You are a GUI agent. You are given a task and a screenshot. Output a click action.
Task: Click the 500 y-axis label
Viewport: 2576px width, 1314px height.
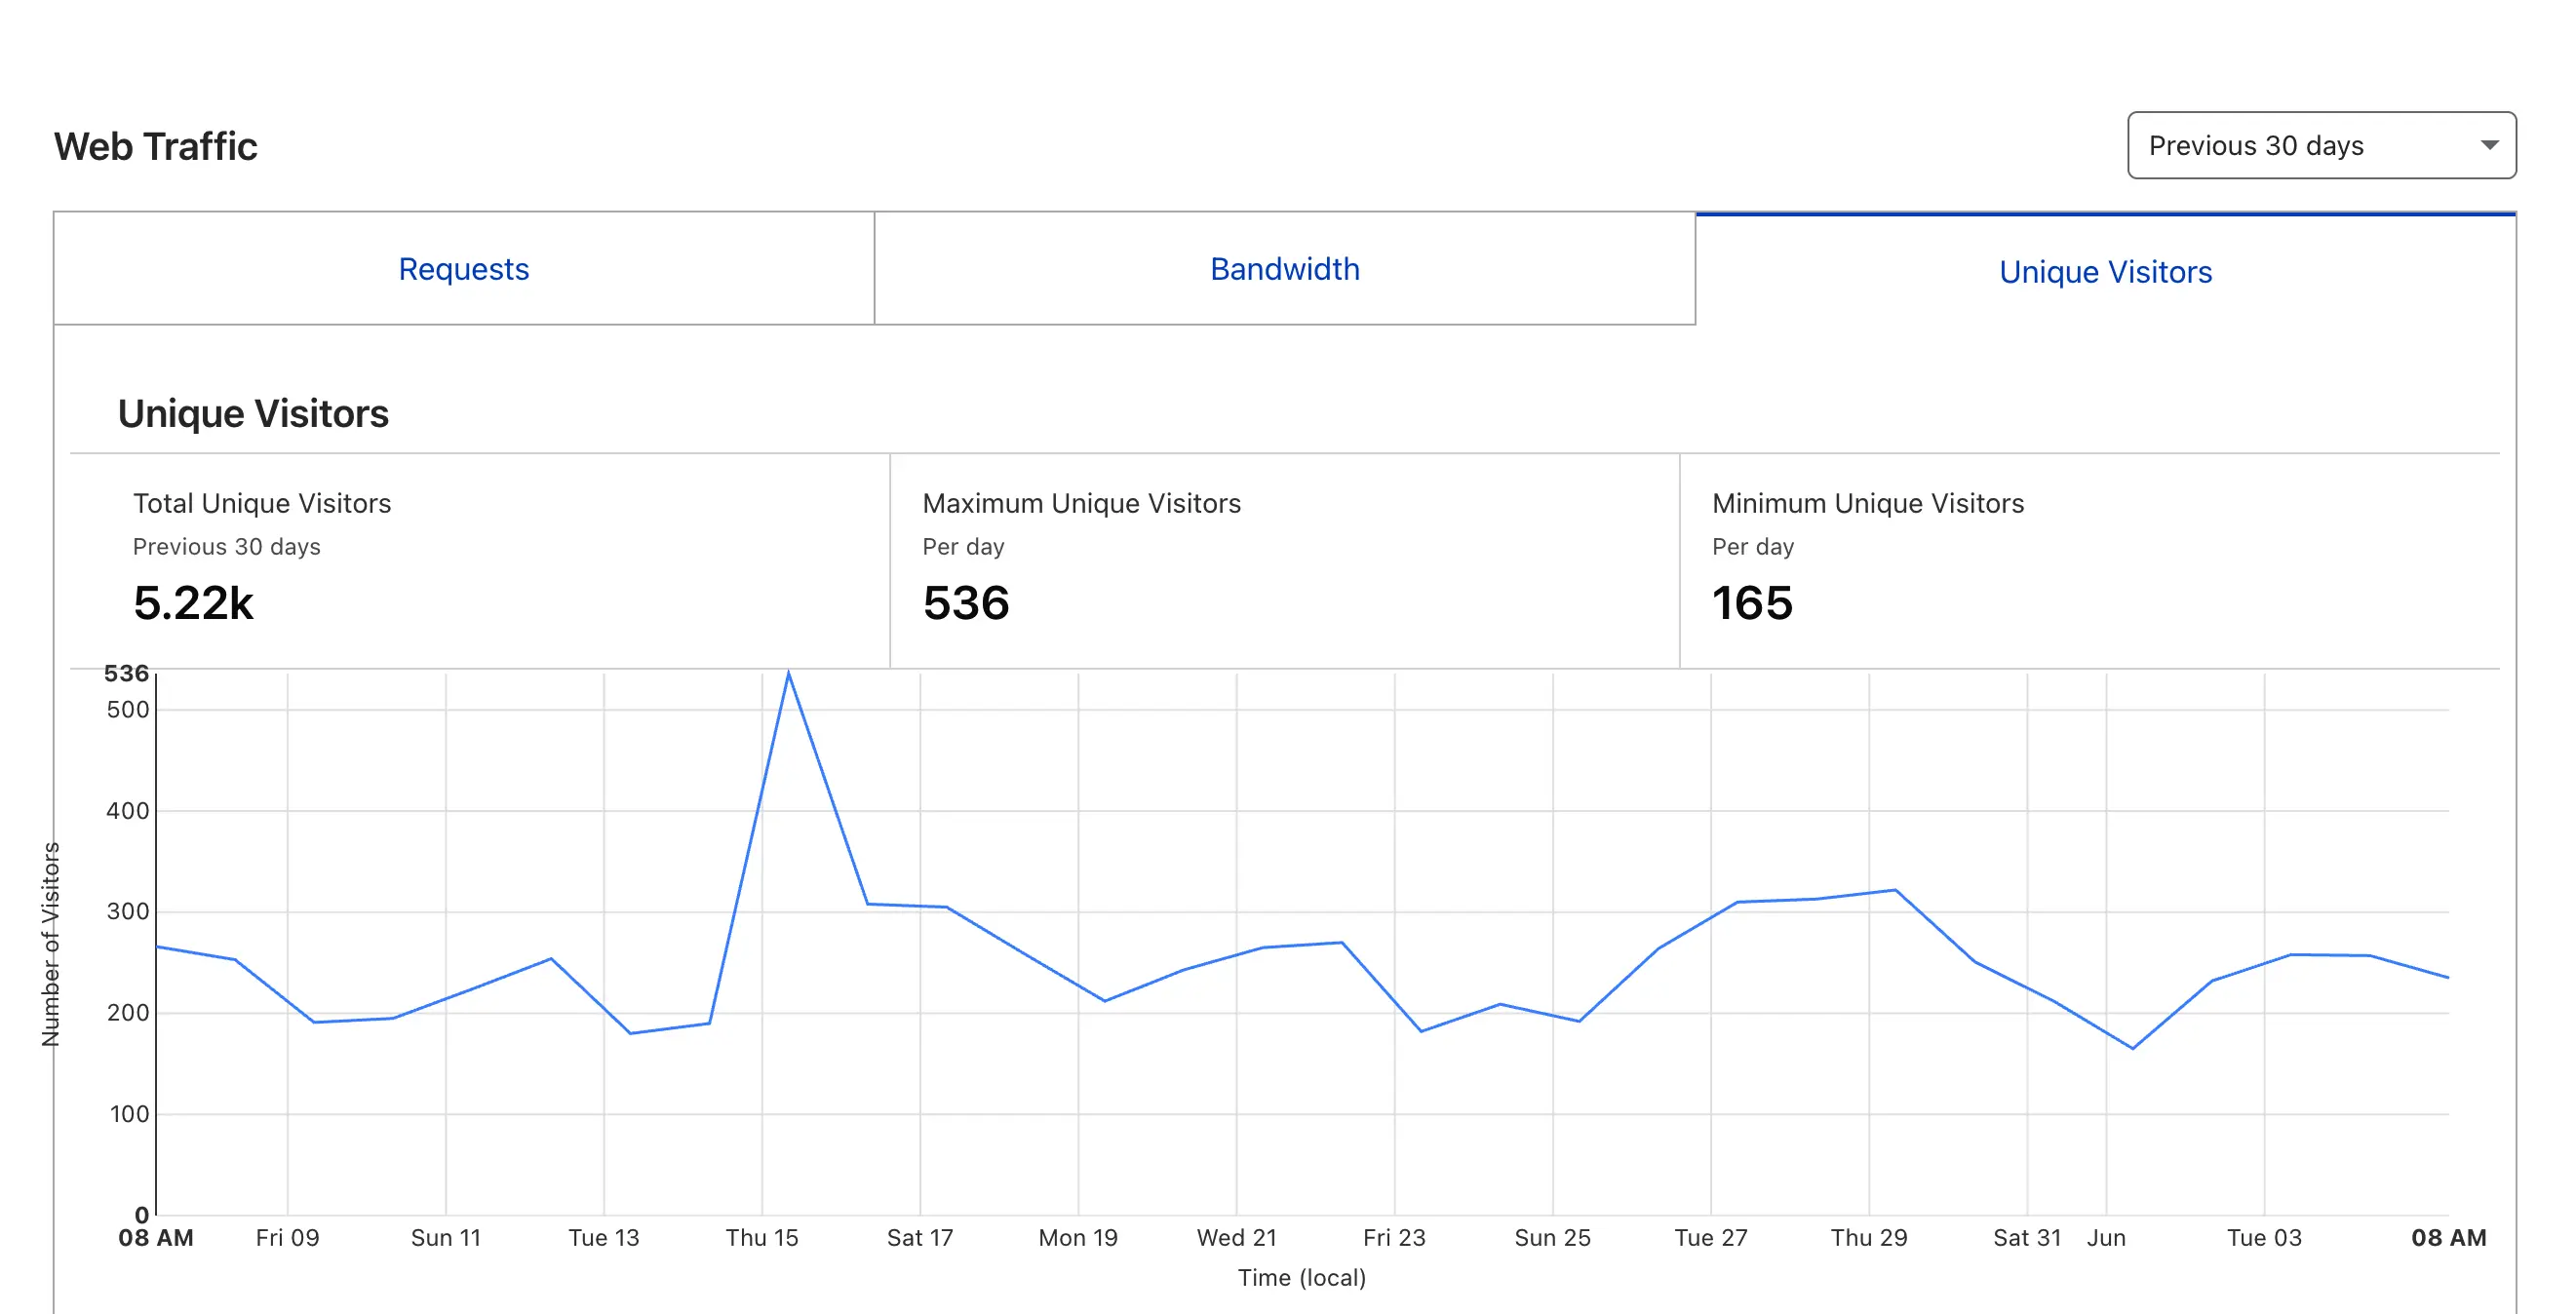pos(128,709)
